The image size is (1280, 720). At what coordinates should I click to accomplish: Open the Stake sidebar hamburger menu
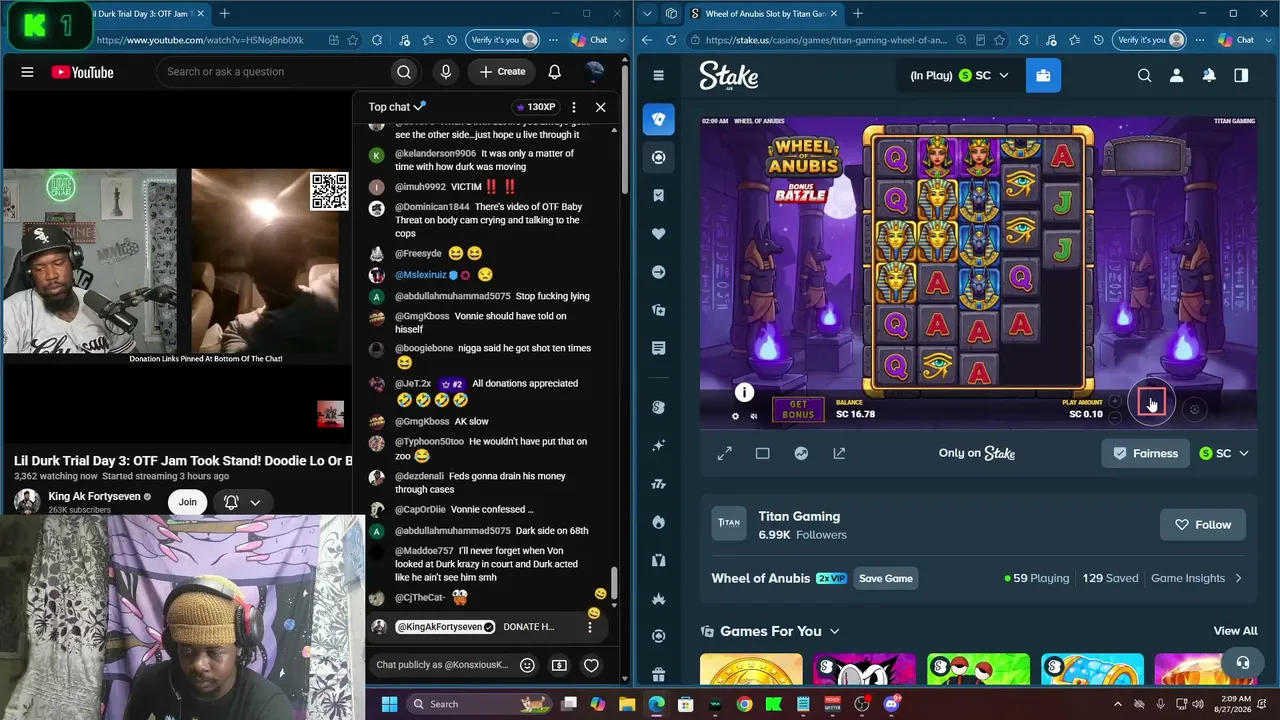coord(658,75)
